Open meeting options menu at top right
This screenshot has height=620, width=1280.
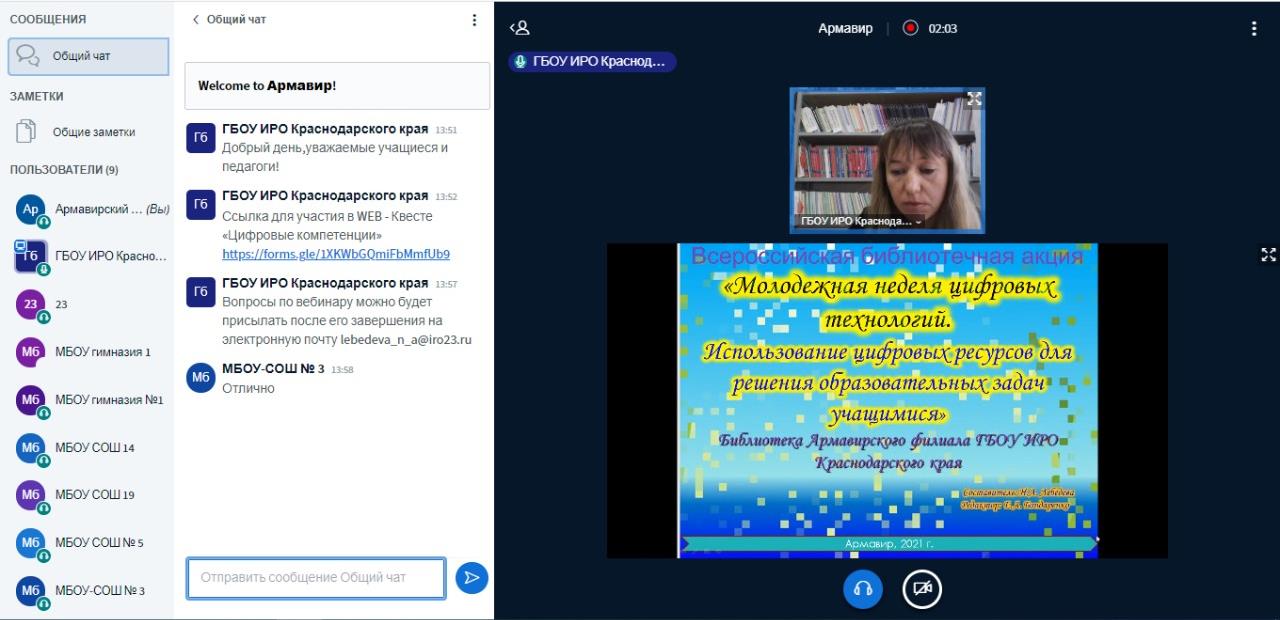coord(1253,28)
